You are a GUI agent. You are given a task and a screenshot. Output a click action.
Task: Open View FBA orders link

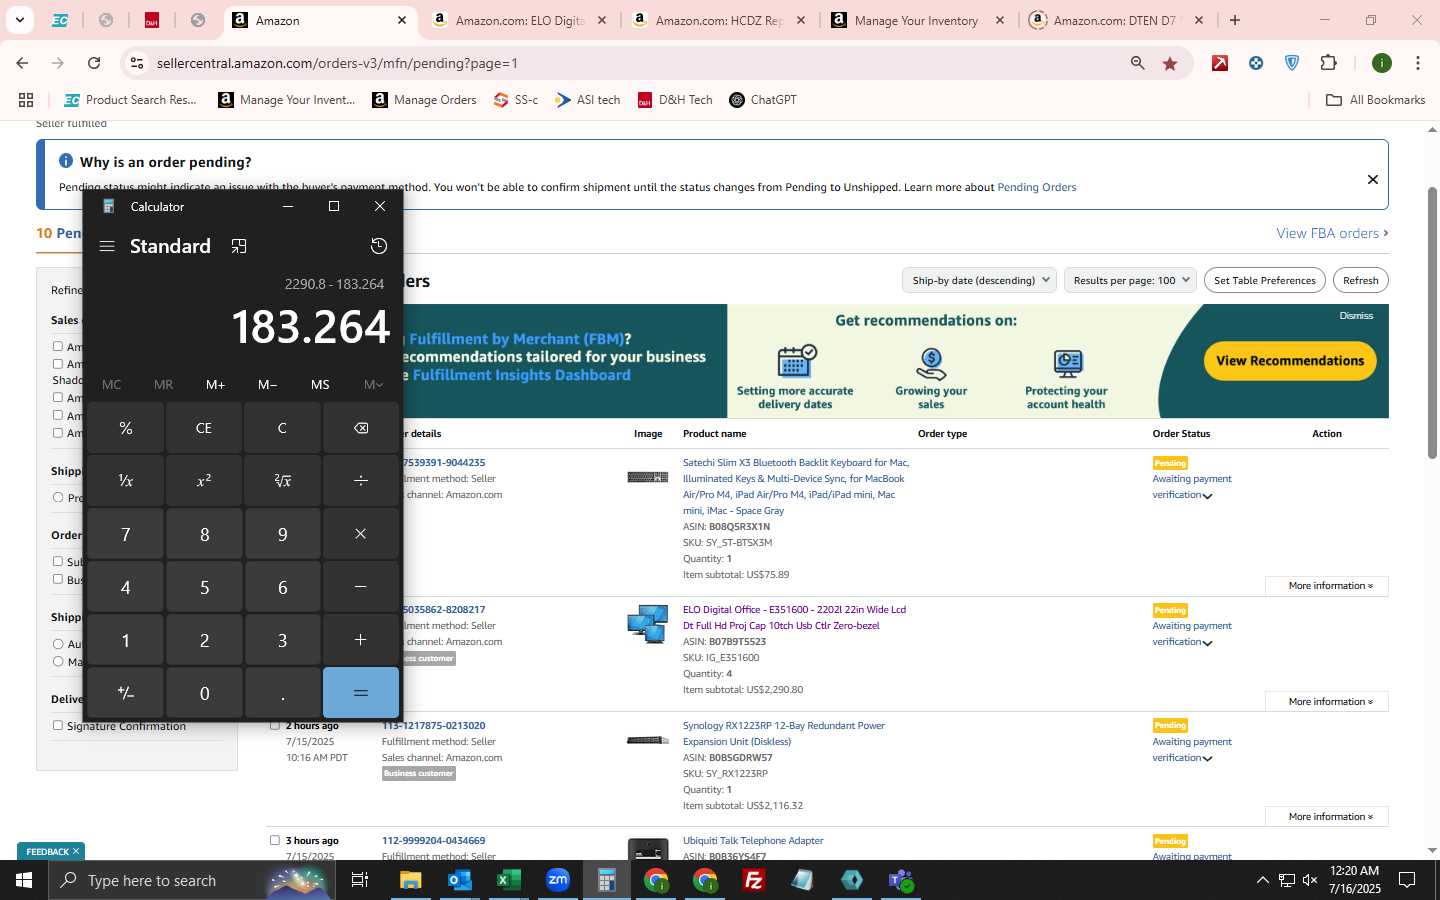[1332, 233]
